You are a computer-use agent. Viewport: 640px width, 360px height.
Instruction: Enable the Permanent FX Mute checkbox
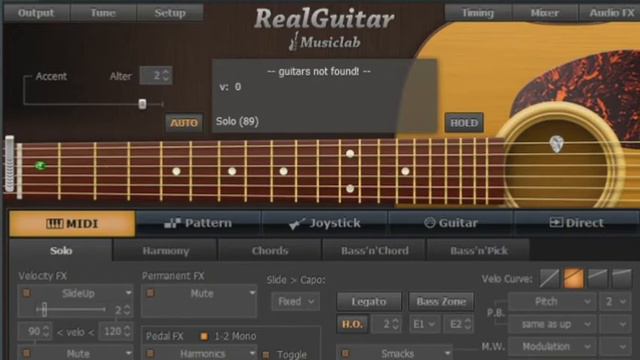150,293
